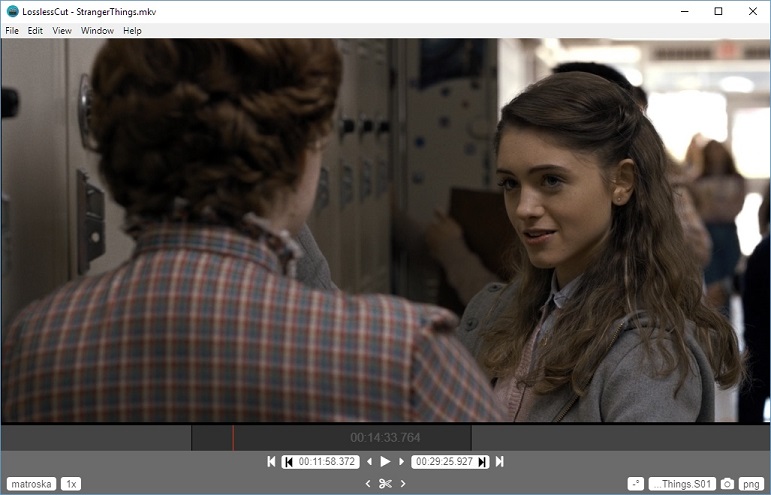Open the View menu
The width and height of the screenshot is (771, 495).
coord(62,30)
